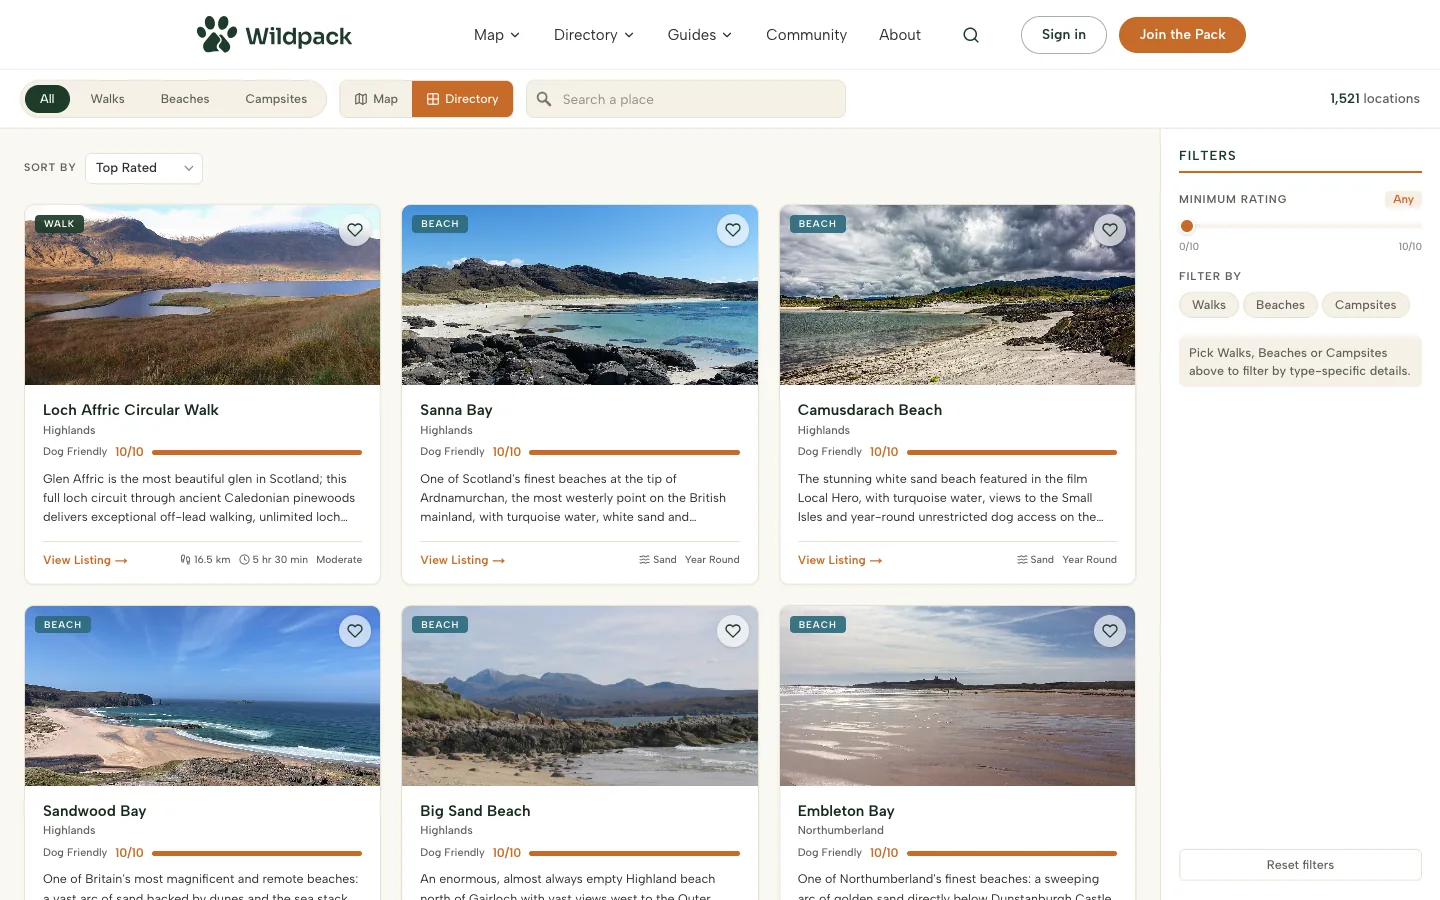The width and height of the screenshot is (1440, 900).
Task: Click Sanna Bay rating bar
Action: [634, 452]
